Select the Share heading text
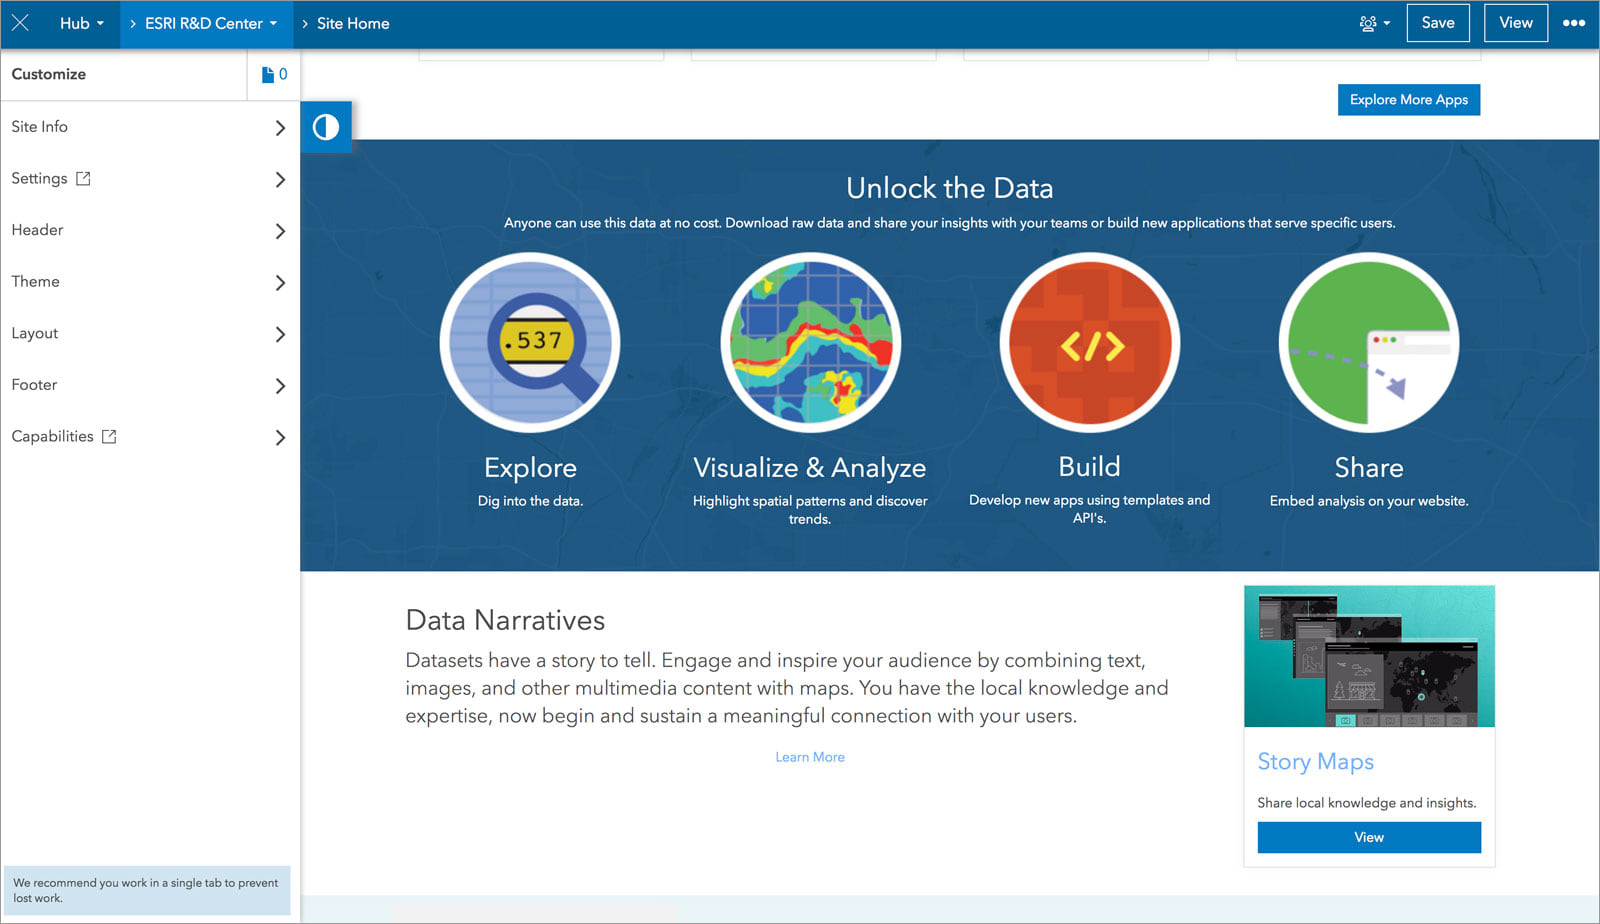This screenshot has height=924, width=1600. coord(1369,468)
